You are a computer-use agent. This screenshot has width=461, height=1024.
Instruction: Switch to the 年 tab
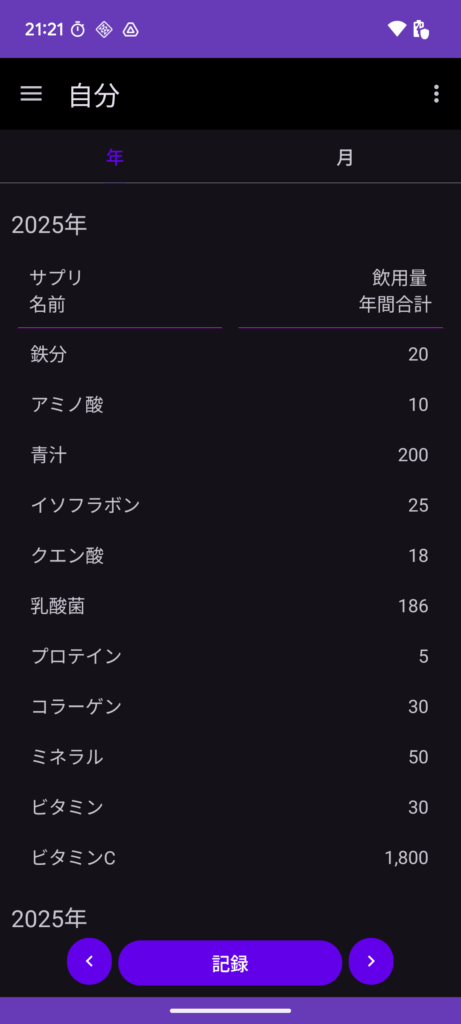pos(115,157)
